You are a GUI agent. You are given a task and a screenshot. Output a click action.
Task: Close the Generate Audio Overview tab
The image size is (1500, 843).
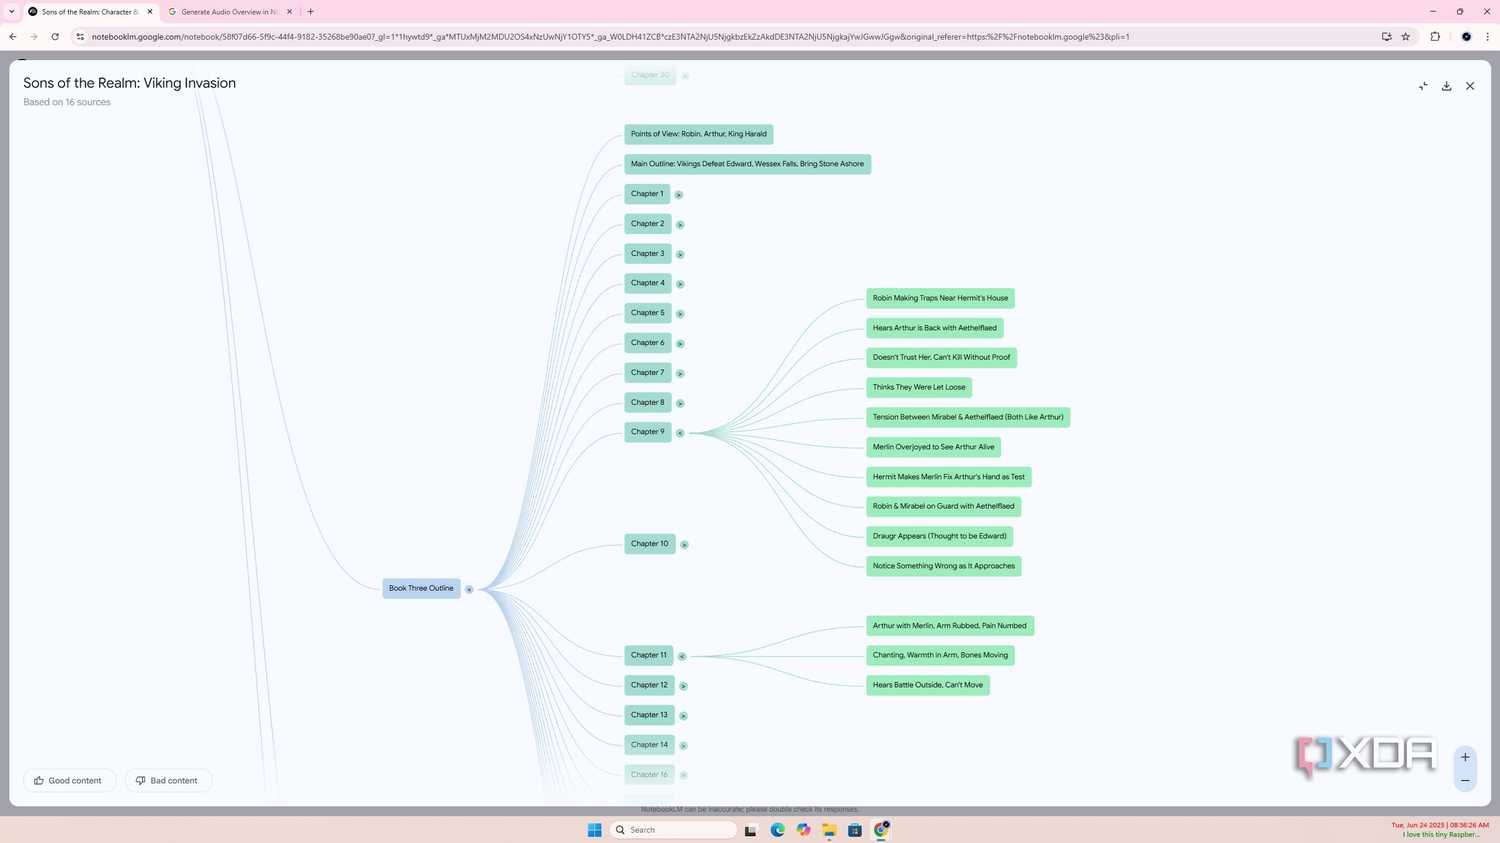(x=289, y=12)
